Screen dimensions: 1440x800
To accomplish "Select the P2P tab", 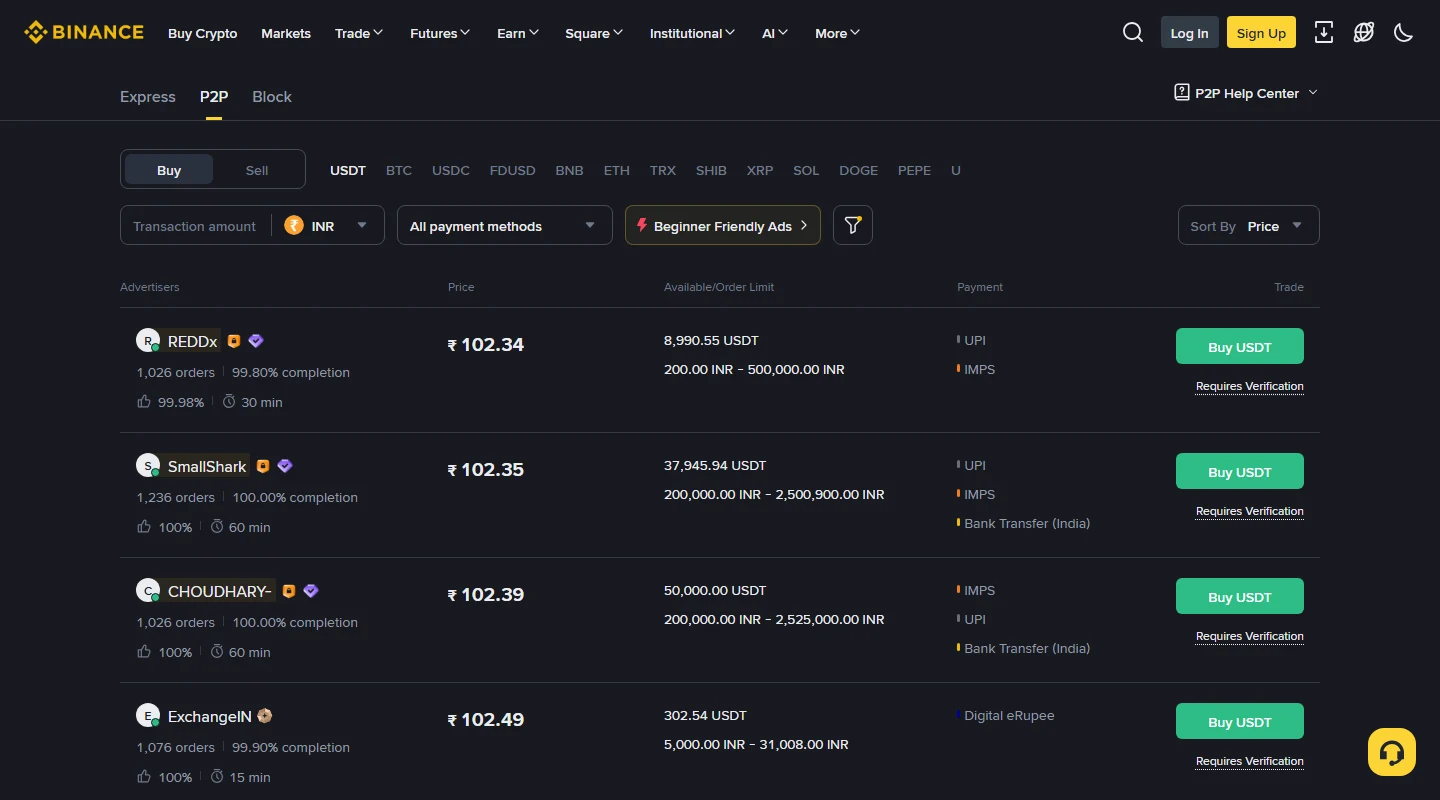I will pyautogui.click(x=214, y=96).
